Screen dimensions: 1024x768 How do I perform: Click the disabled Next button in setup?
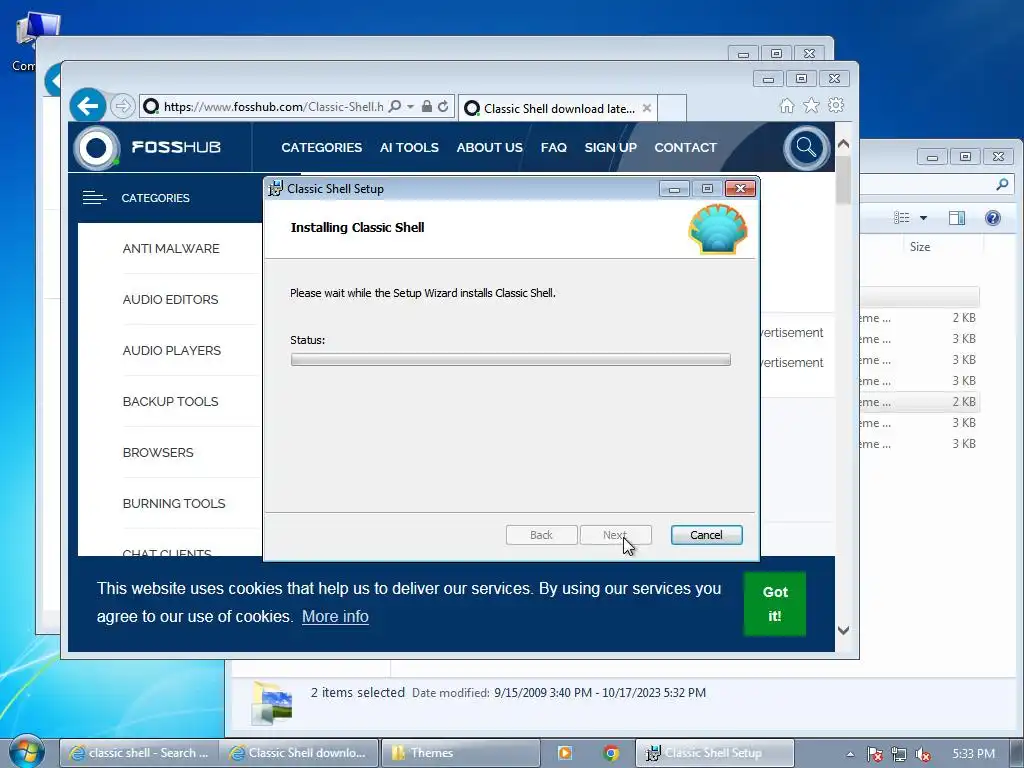point(615,535)
